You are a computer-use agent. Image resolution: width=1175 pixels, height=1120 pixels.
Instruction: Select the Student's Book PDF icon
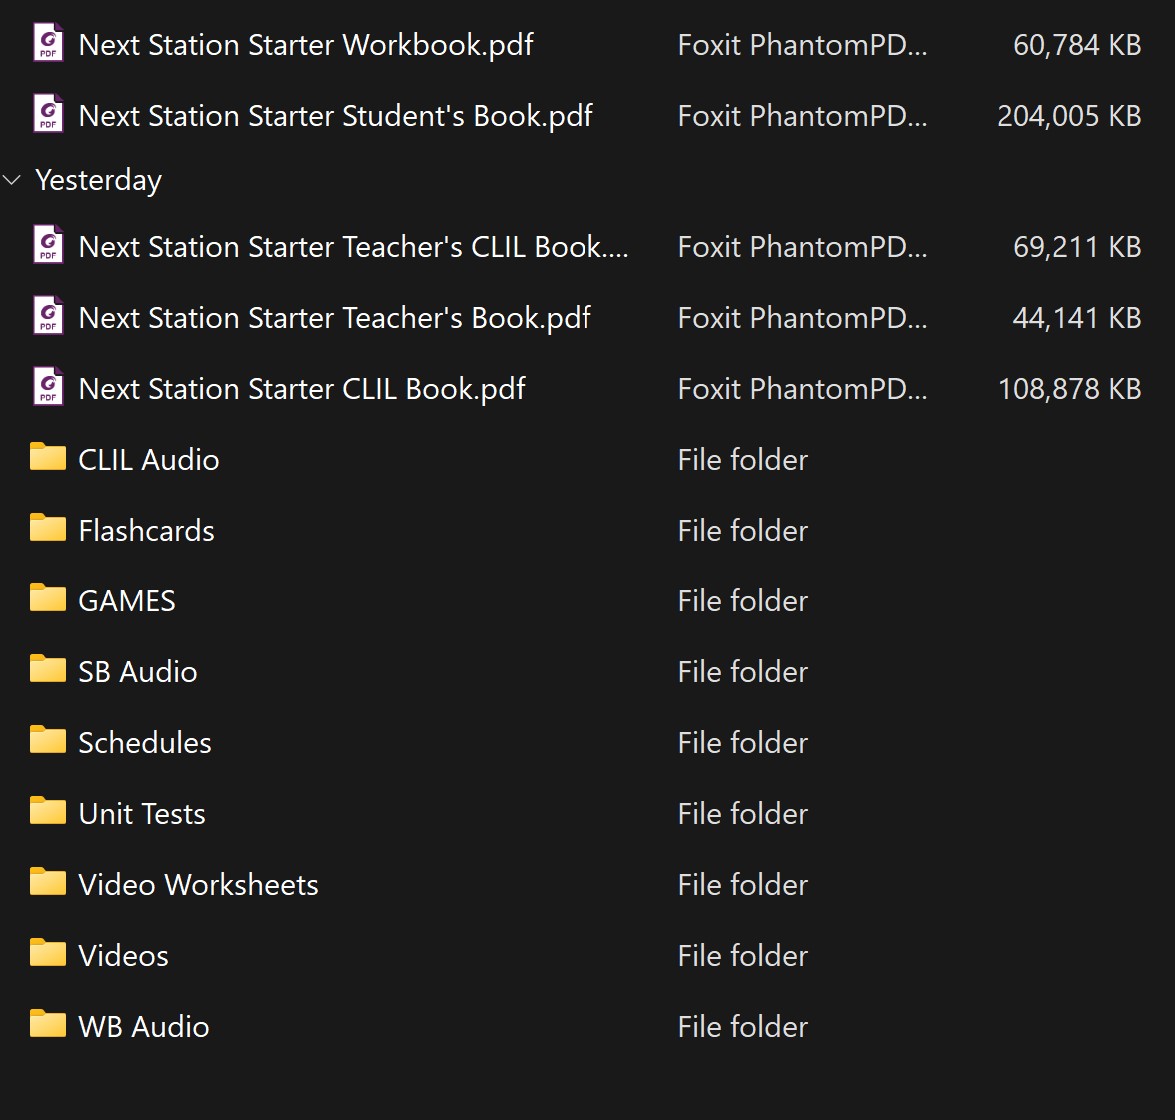(48, 116)
